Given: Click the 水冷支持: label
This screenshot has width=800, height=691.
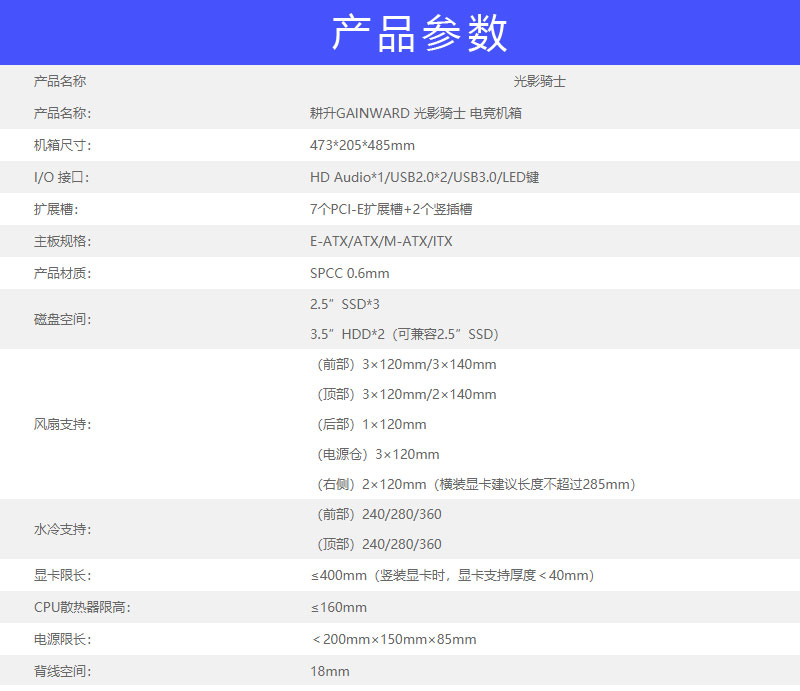Looking at the screenshot, I should (62, 530).
